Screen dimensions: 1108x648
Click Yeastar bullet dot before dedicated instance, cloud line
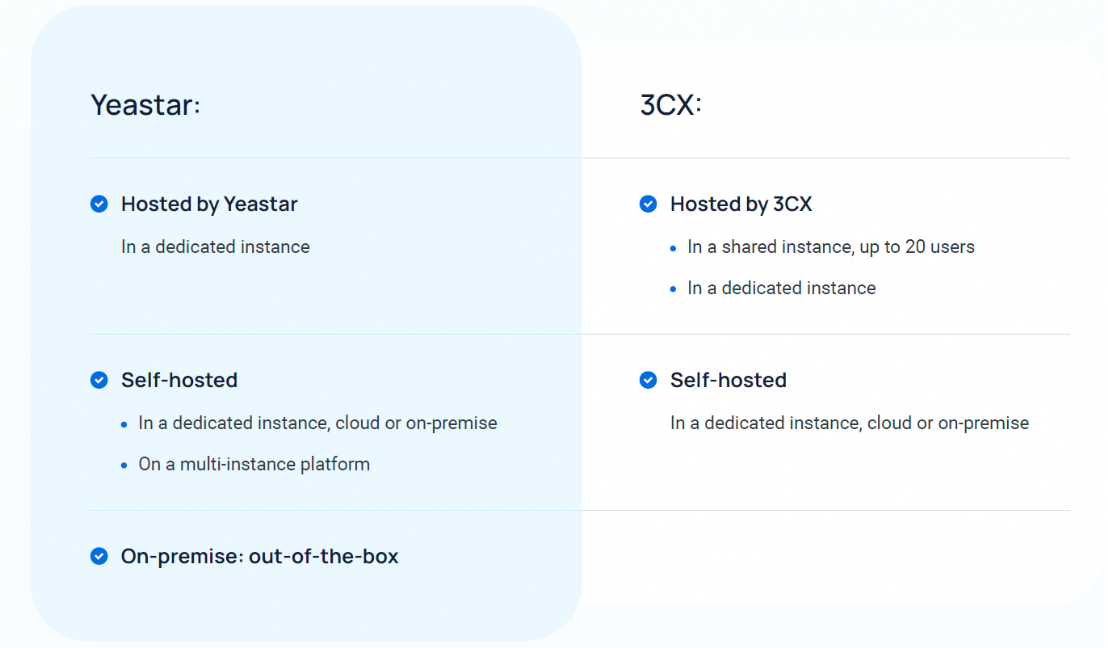124,424
